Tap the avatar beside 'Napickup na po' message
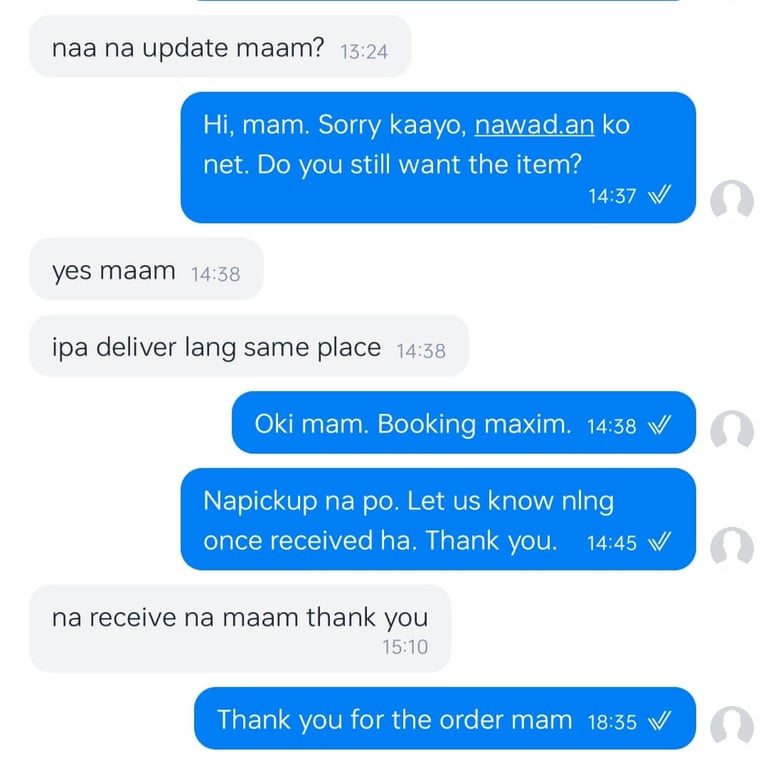The image size is (768, 768). pyautogui.click(x=732, y=547)
